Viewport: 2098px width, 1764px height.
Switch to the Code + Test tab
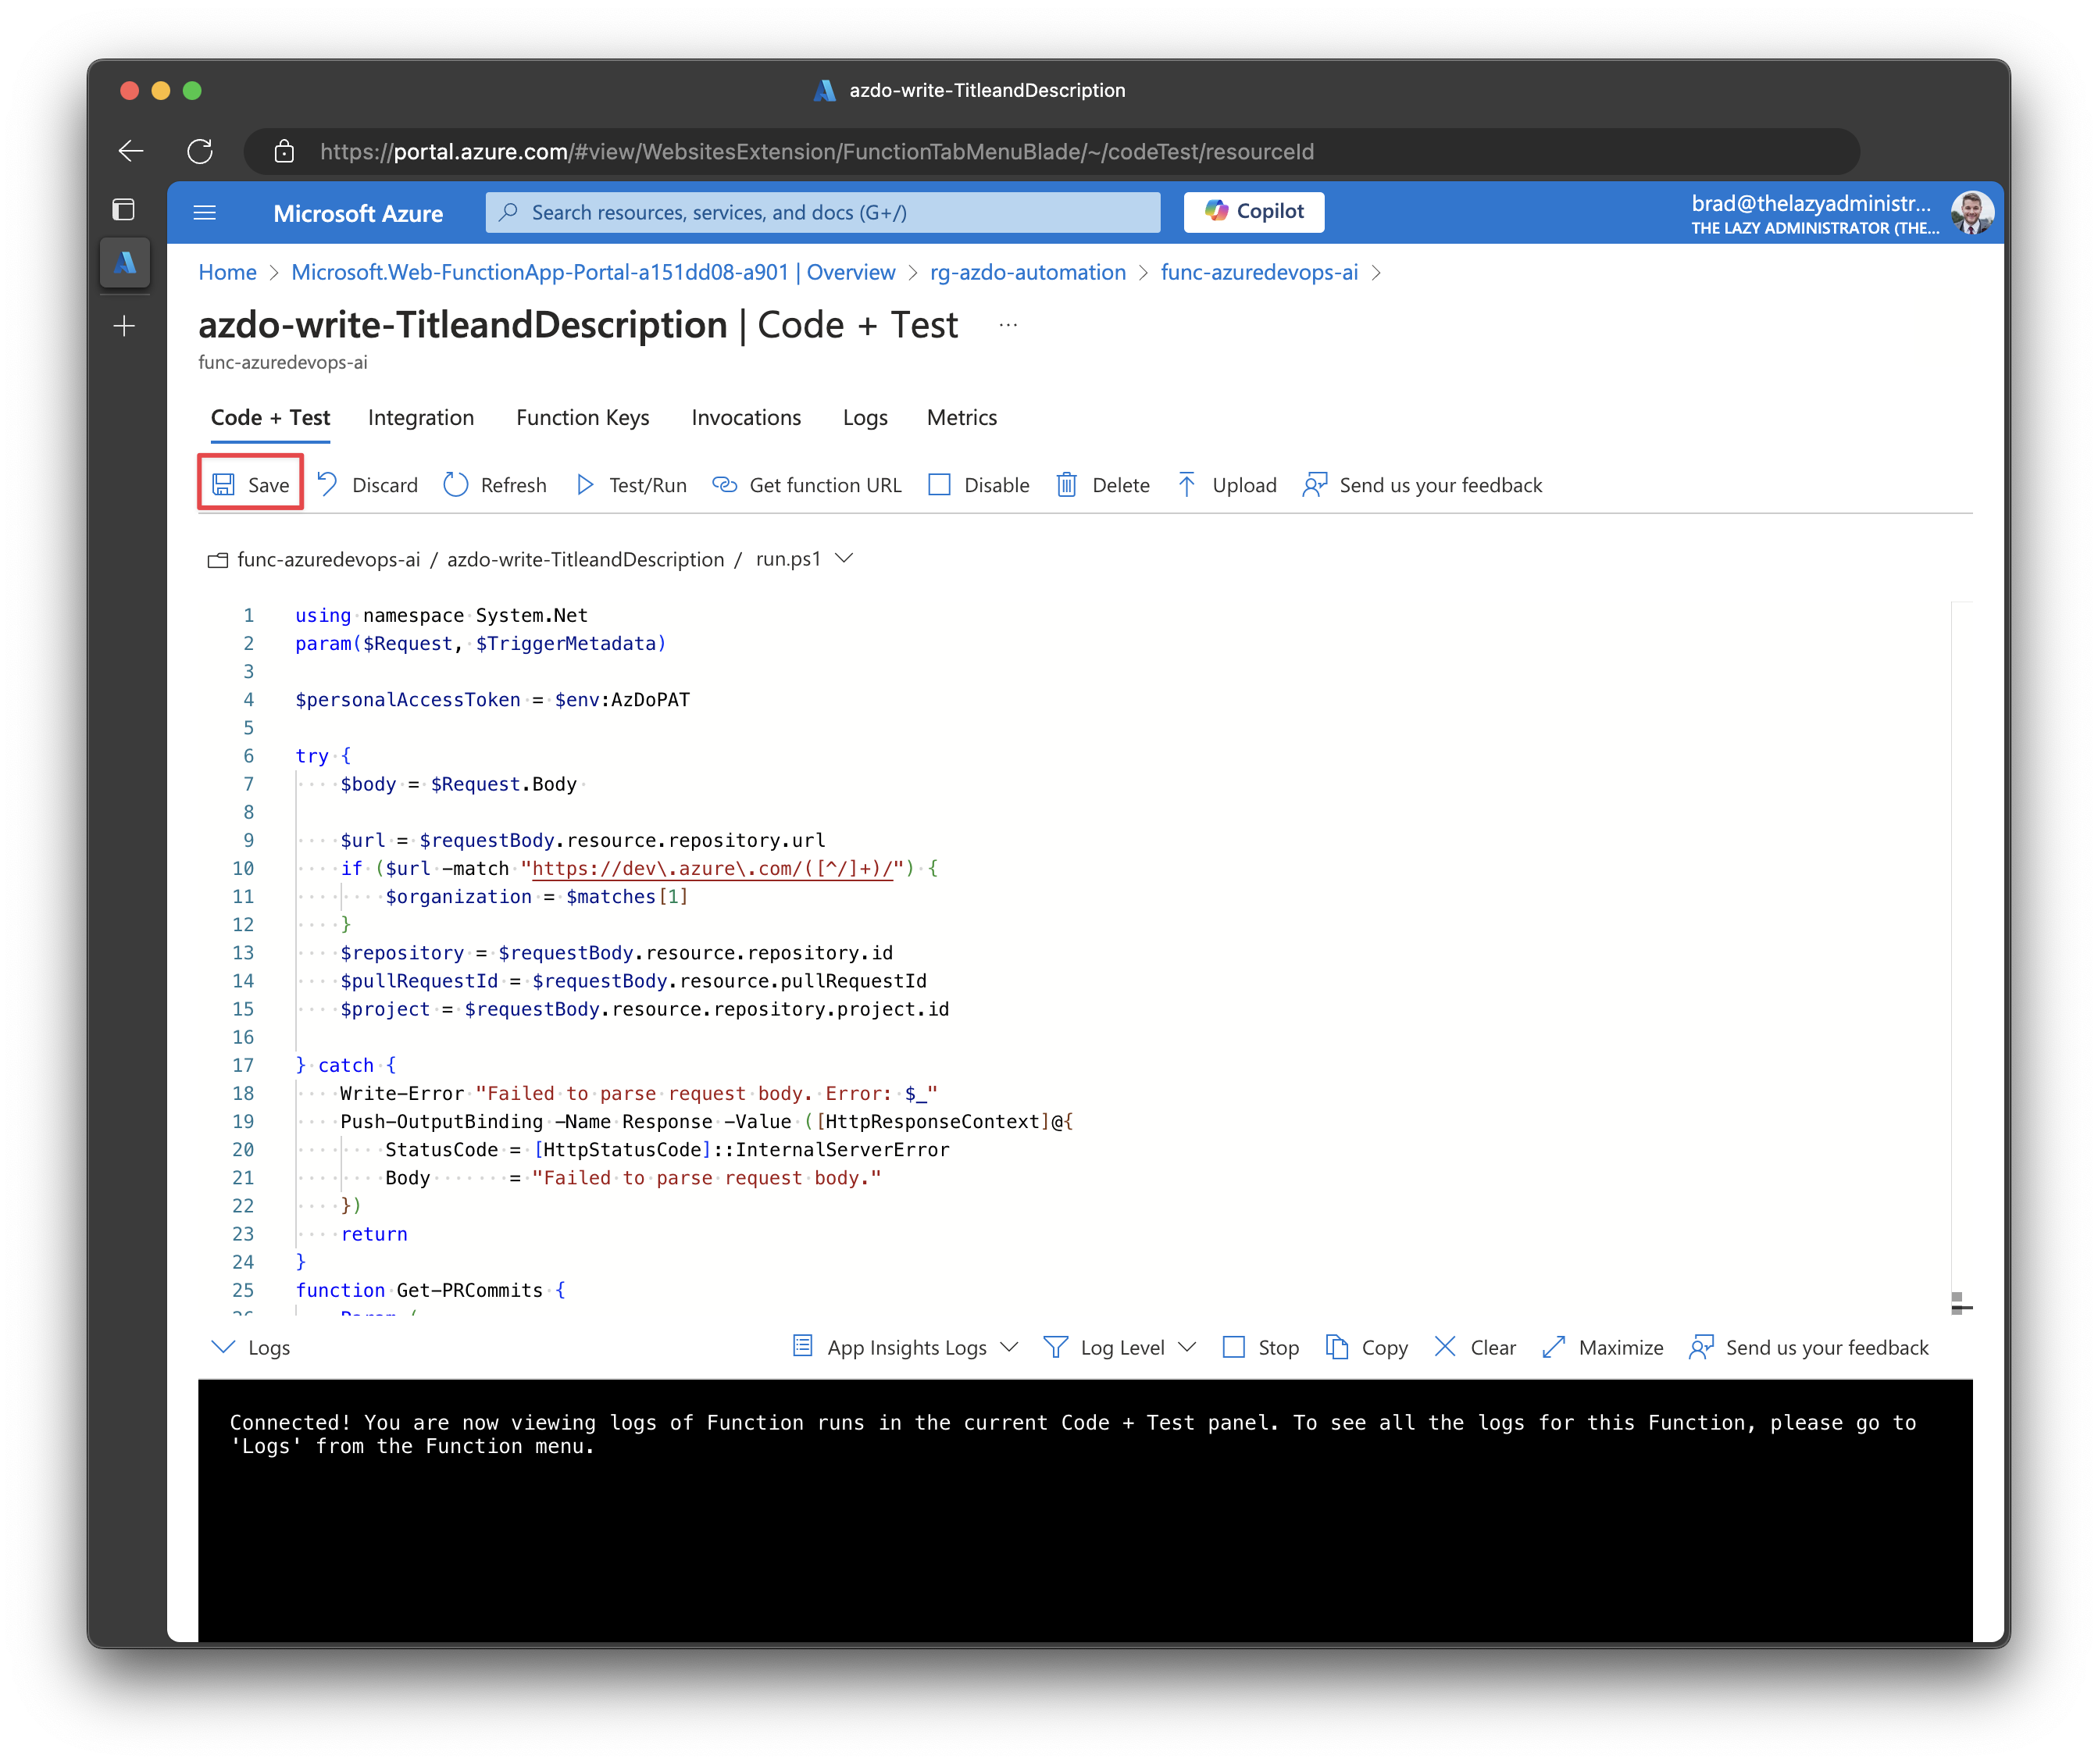point(270,417)
